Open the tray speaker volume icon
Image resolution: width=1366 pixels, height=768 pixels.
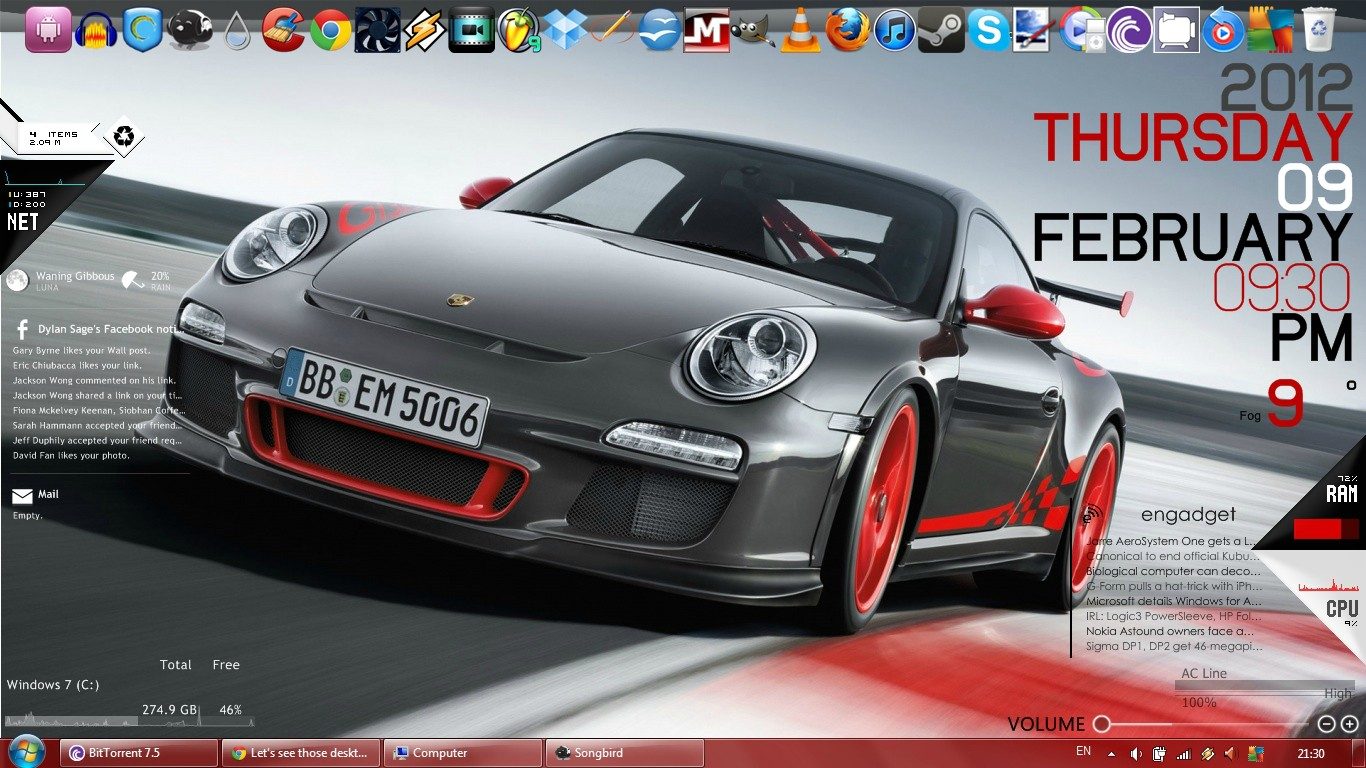point(1136,753)
